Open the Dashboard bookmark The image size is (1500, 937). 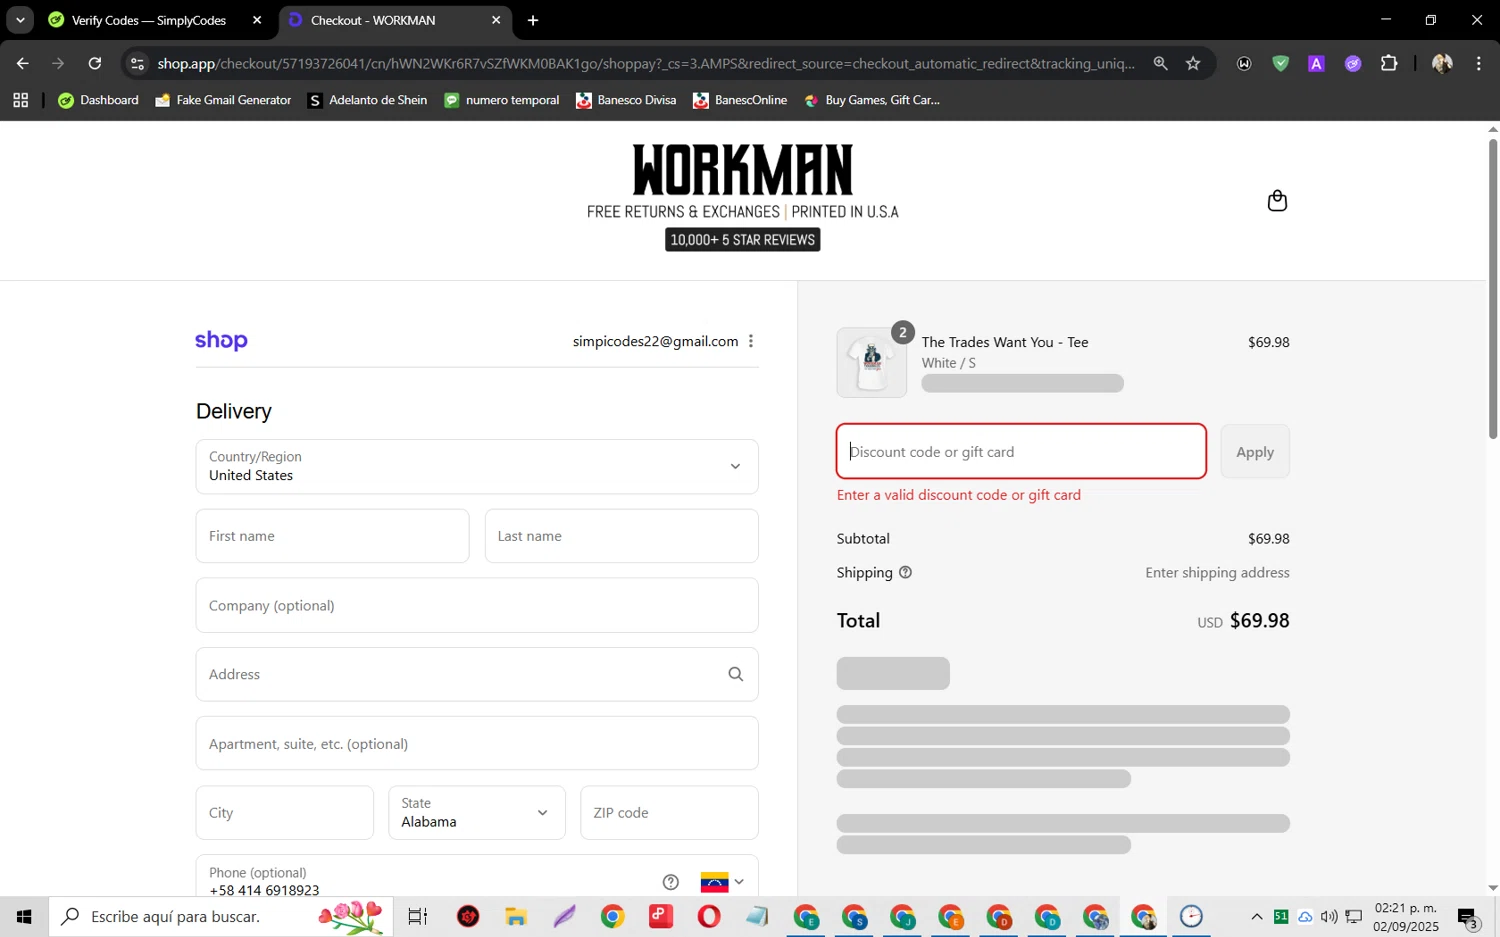pyautogui.click(x=99, y=100)
